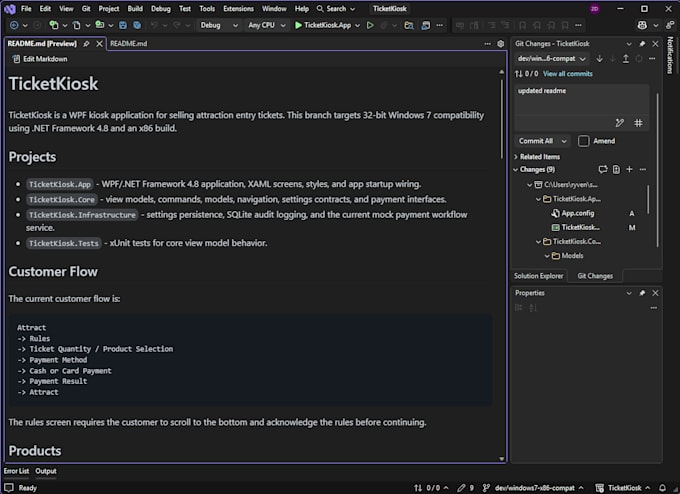Image resolution: width=680 pixels, height=494 pixels.
Task: Open the Changes row ellipsis menu
Action: click(643, 170)
